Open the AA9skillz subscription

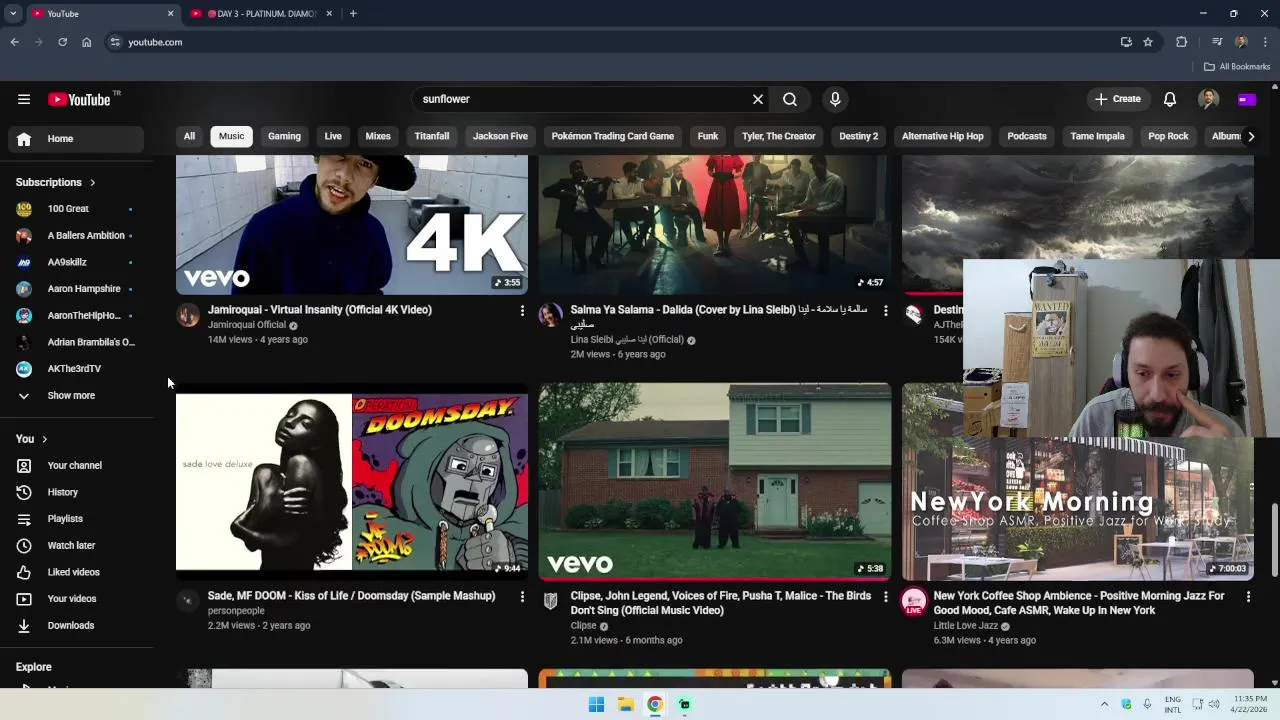76,262
